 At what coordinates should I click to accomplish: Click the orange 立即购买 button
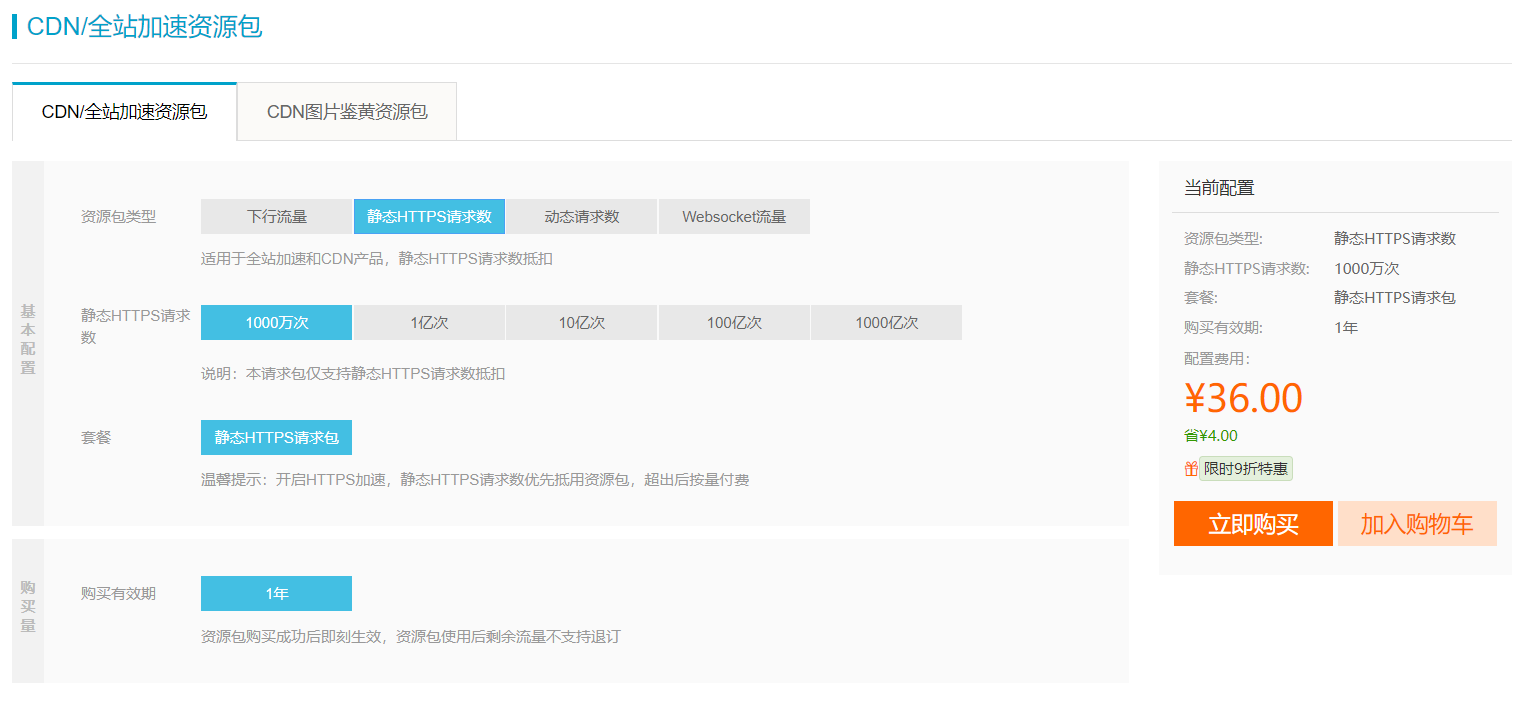pos(1253,524)
